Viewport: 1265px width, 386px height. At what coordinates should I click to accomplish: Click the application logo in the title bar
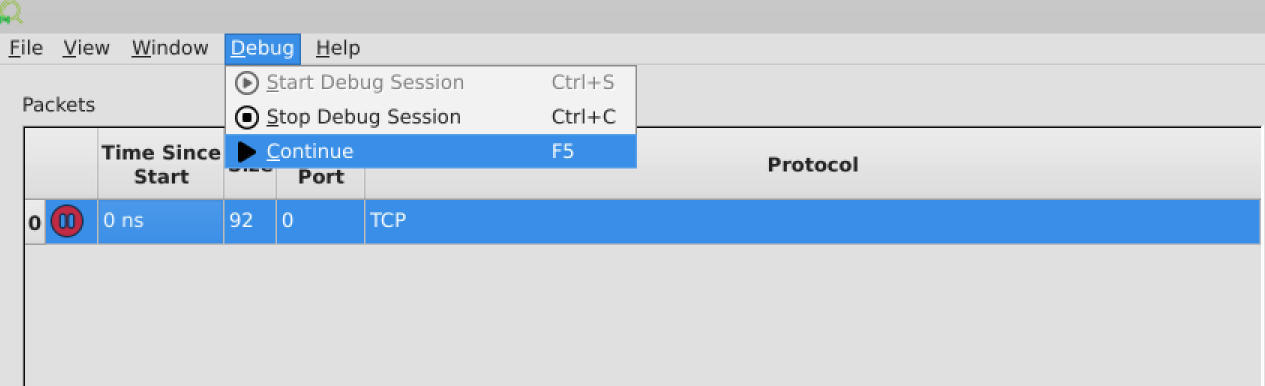(12, 13)
